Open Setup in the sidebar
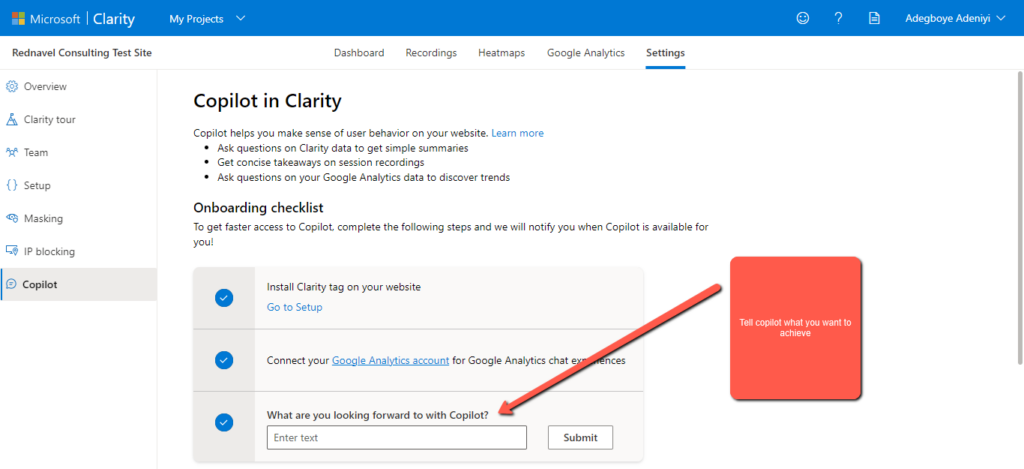 [x=78, y=186]
